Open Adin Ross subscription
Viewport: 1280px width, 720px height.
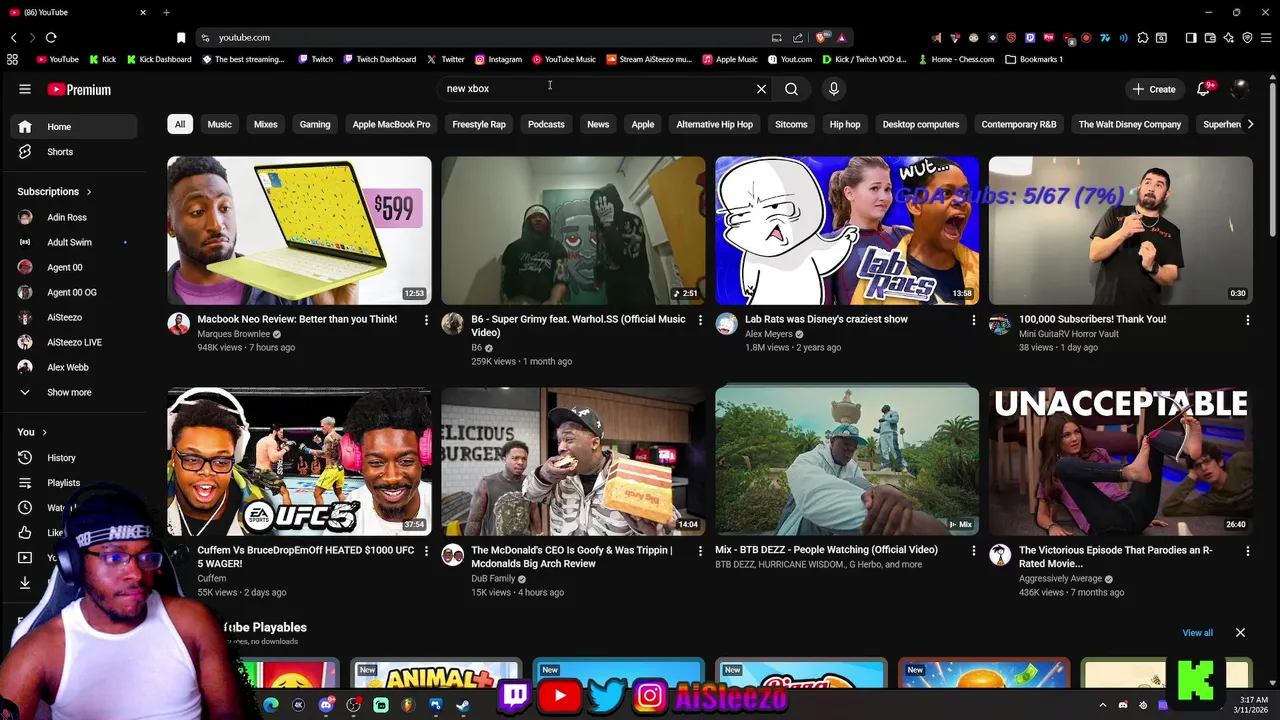[x=74, y=217]
